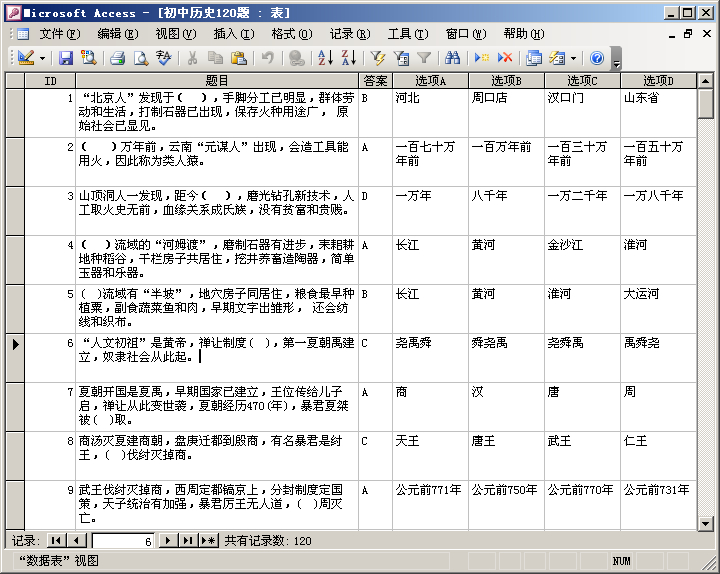Image resolution: width=720 pixels, height=574 pixels.
Task: Restore the inner table window
Action: coord(688,34)
